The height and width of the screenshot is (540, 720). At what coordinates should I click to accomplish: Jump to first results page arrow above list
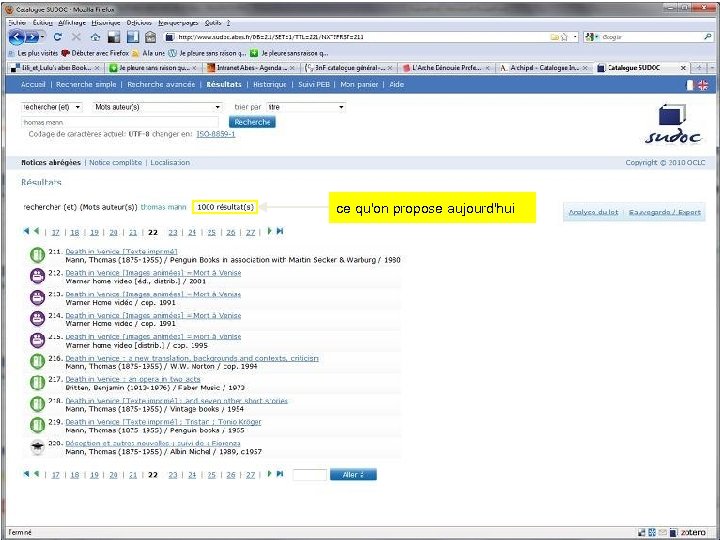point(26,231)
